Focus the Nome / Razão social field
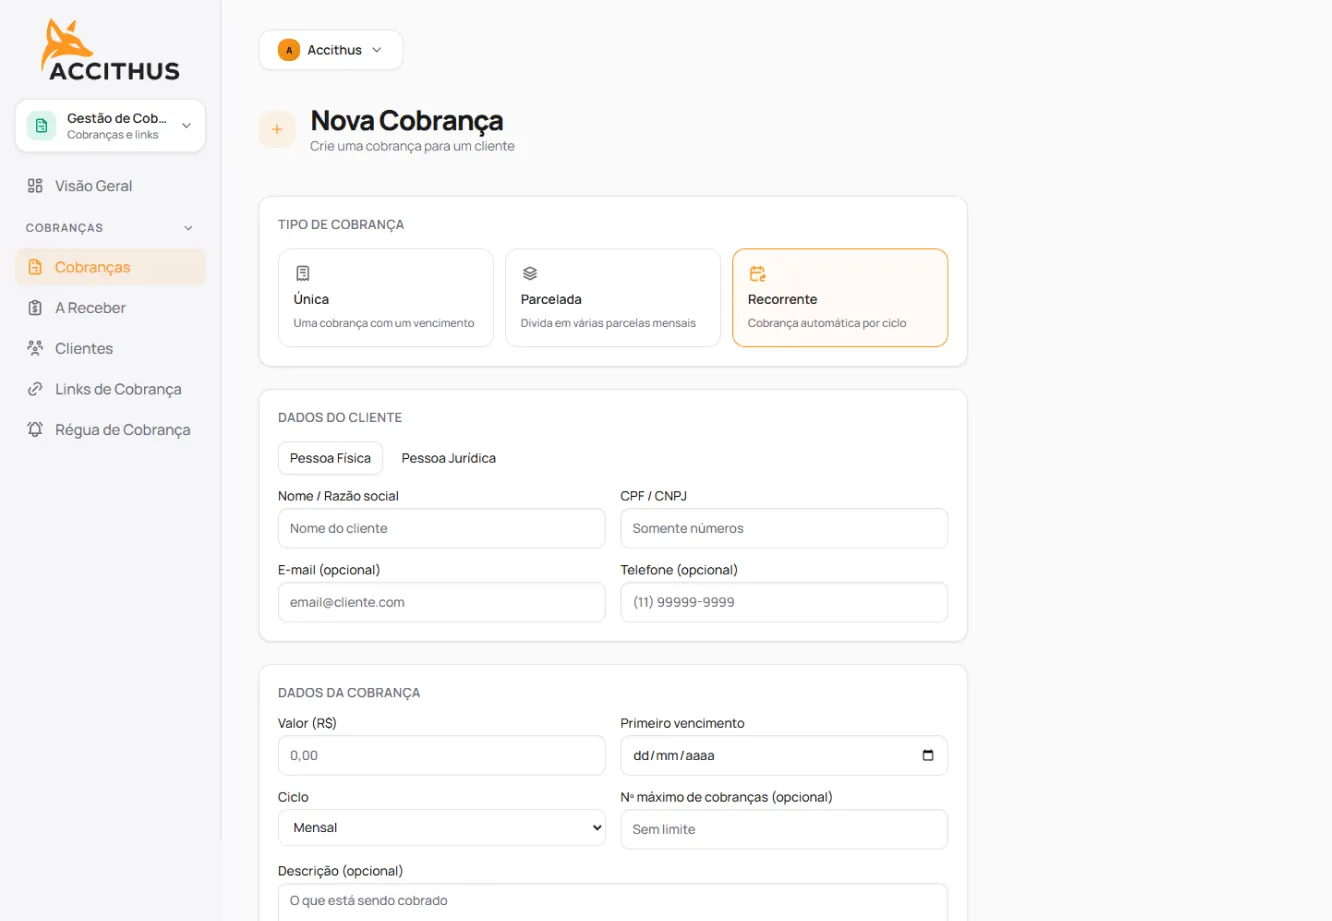Screen dimensions: 1332x921 pos(442,528)
